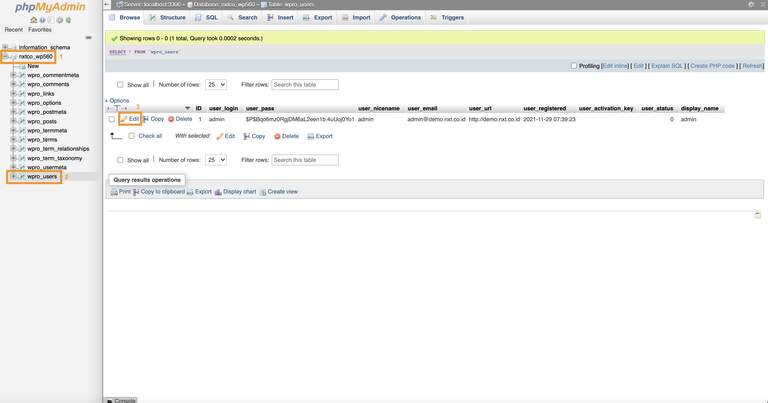The image size is (768, 403).
Task: Switch to the Structure tab
Action: [168, 18]
